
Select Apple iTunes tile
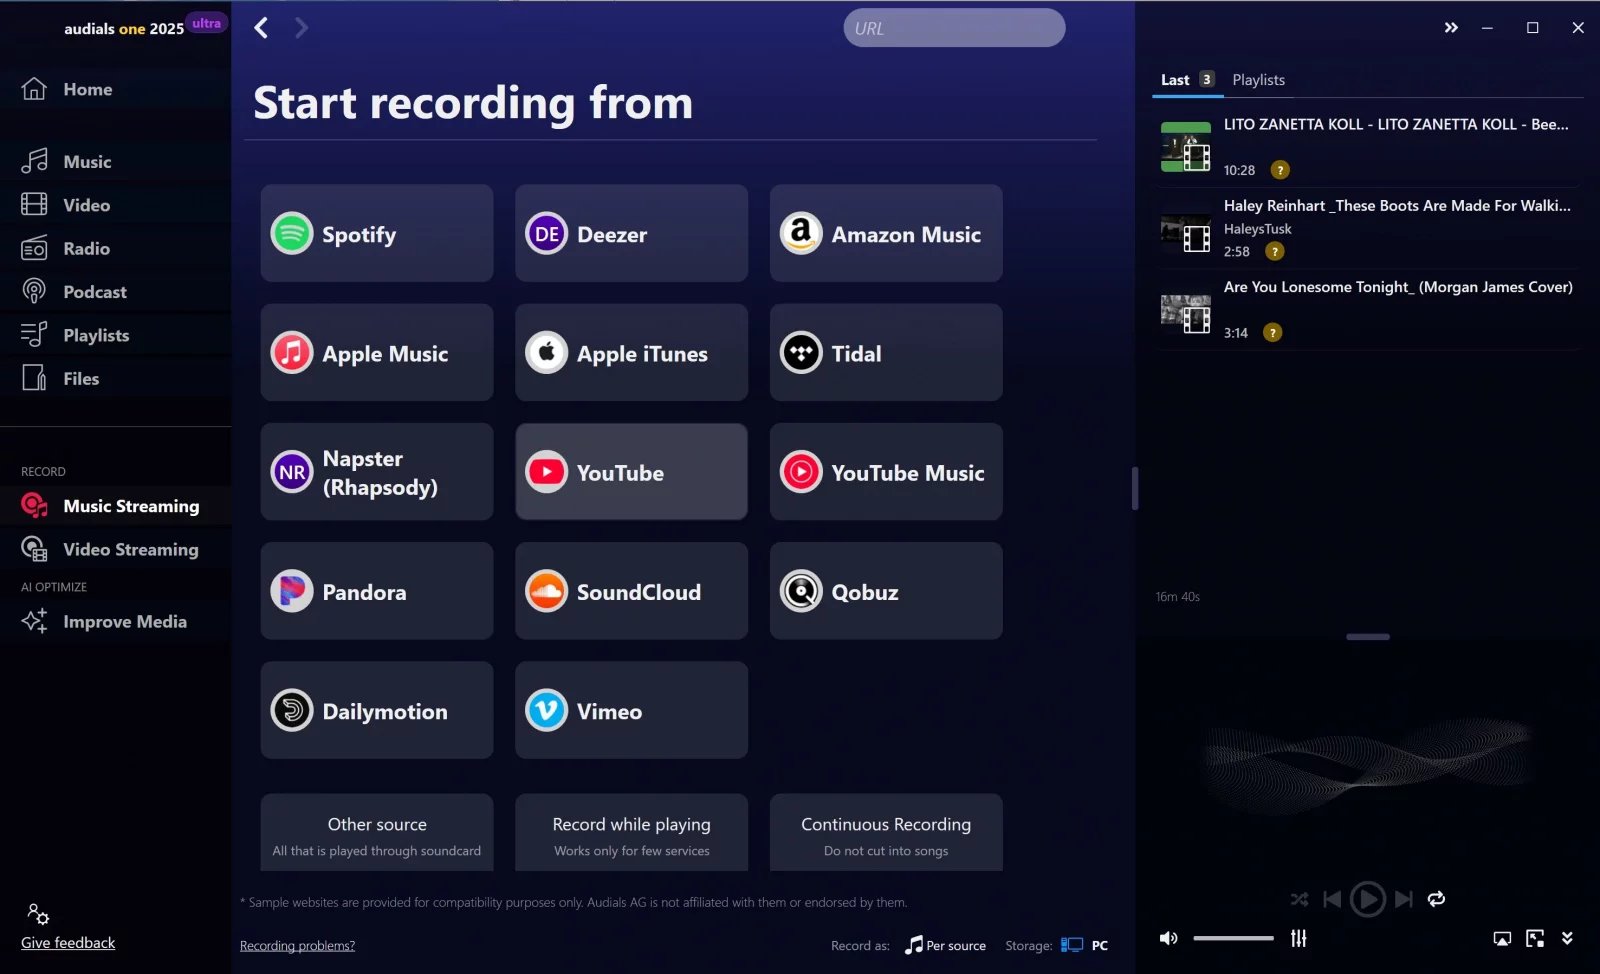click(631, 353)
